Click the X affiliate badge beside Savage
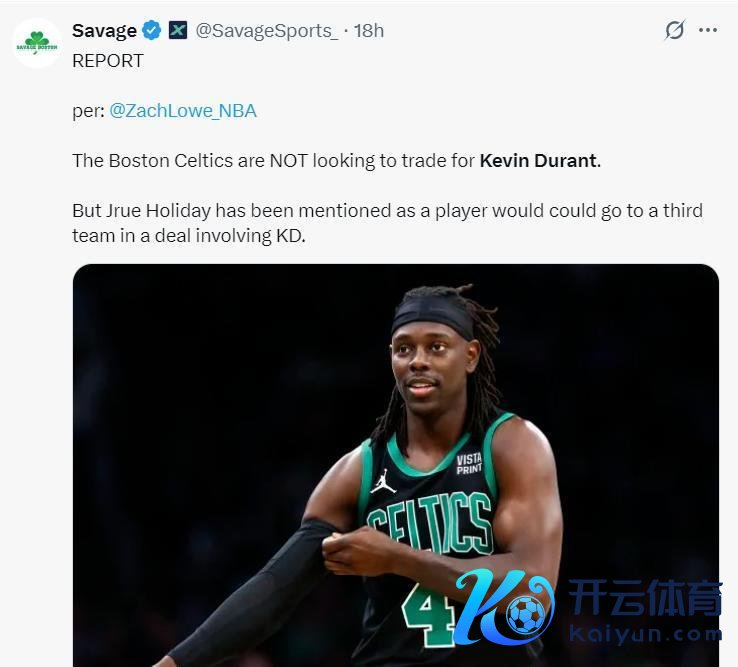This screenshot has width=738, height=667. pos(178,31)
